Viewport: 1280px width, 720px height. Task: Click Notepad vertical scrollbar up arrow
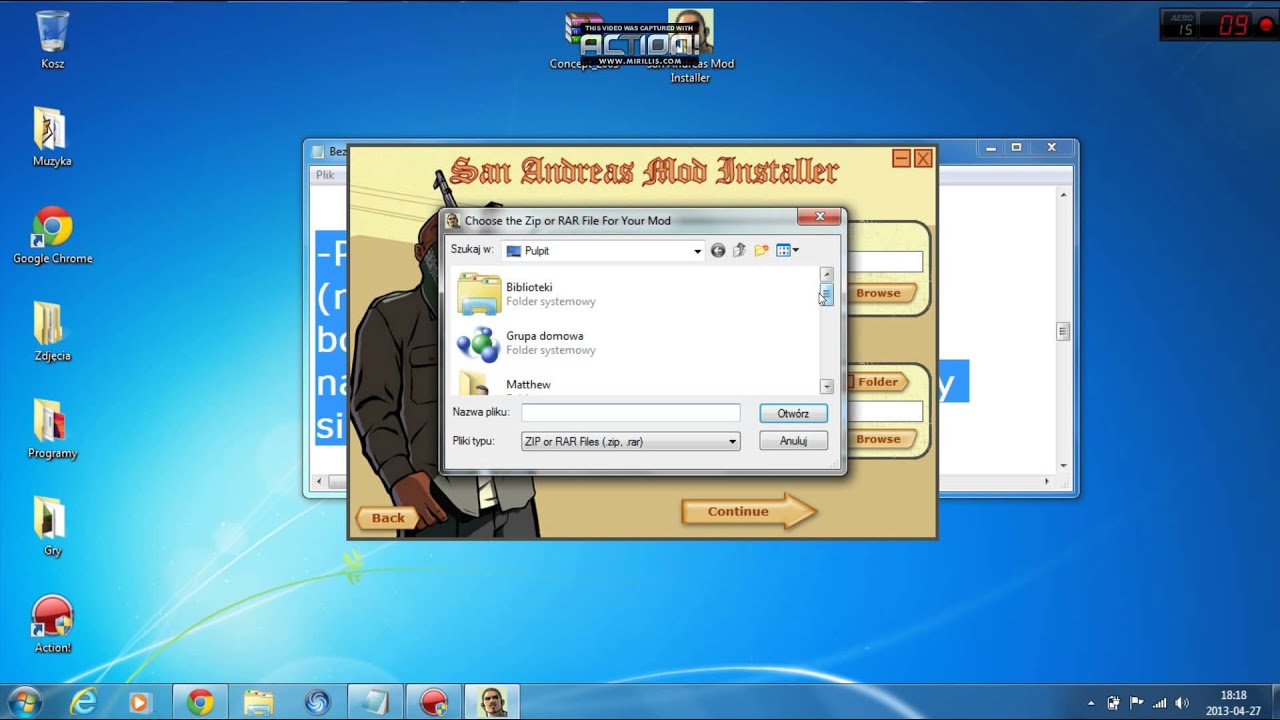[x=1063, y=195]
